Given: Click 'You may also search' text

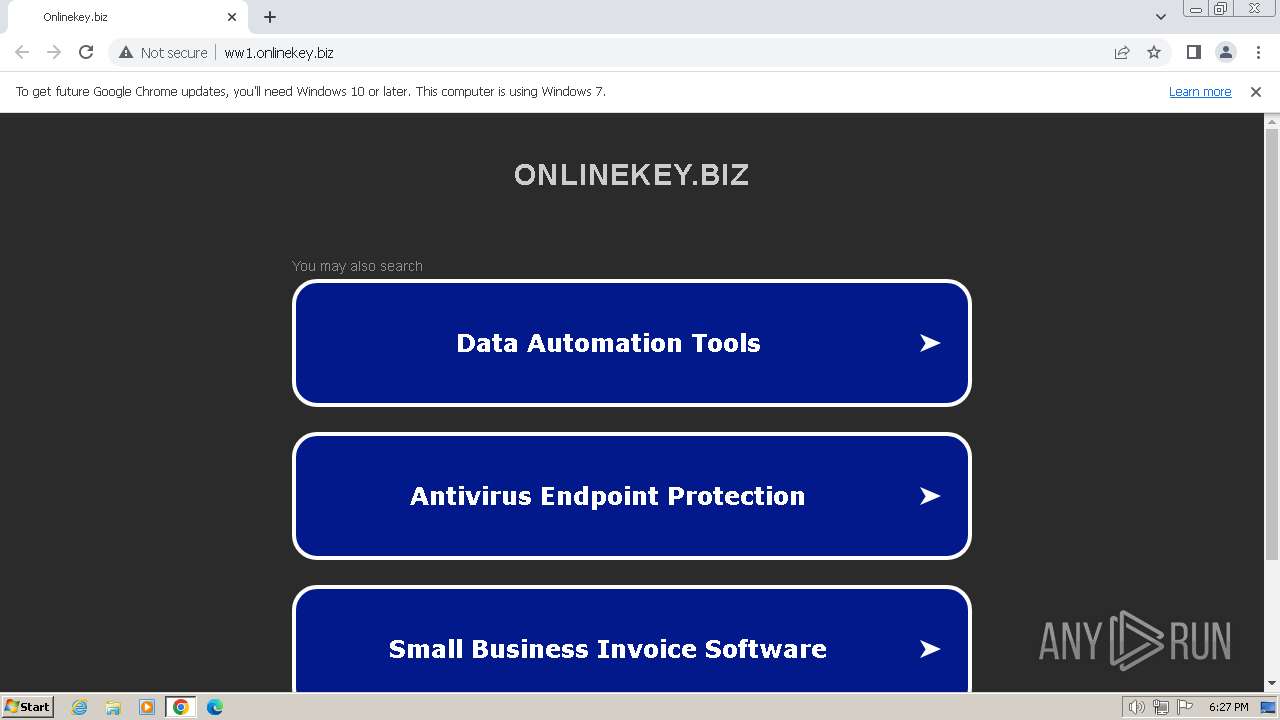Looking at the screenshot, I should (x=357, y=266).
